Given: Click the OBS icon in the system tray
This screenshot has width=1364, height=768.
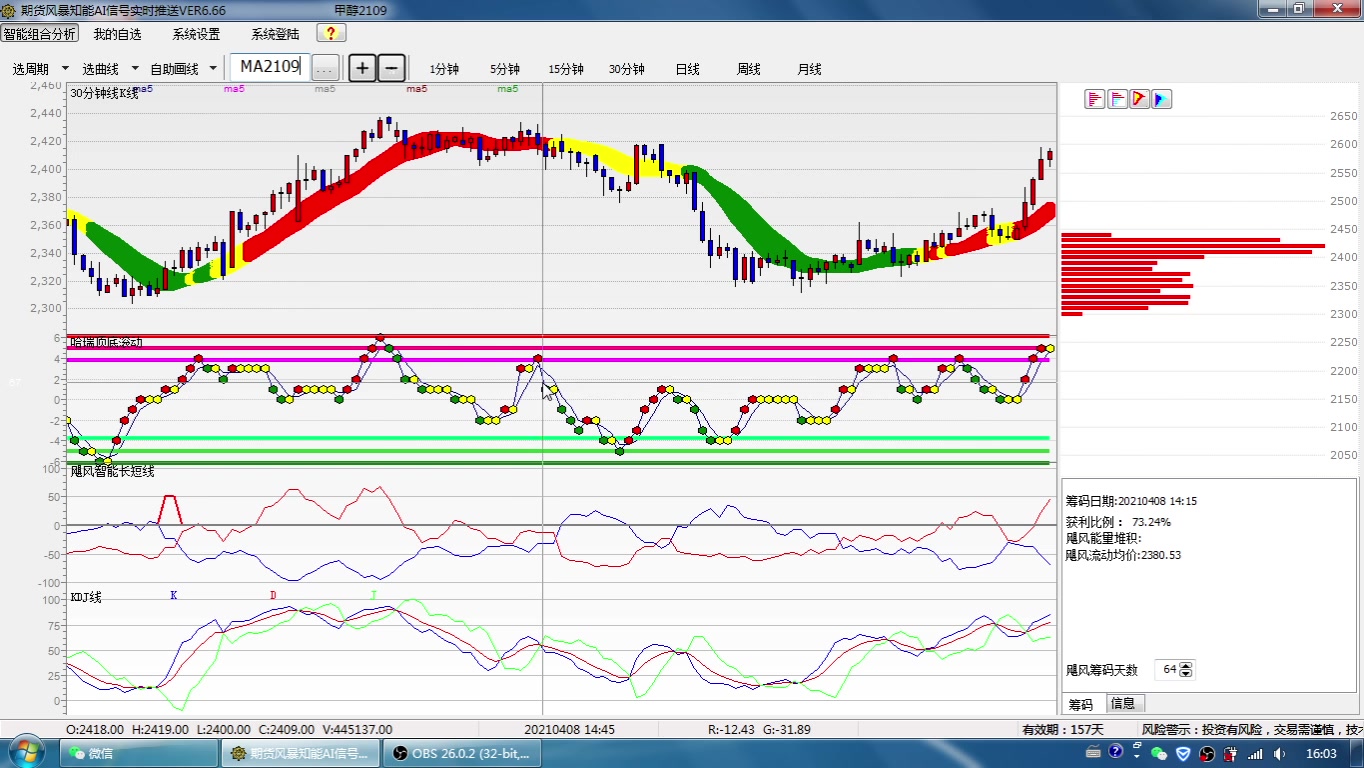Looking at the screenshot, I should point(1207,753).
